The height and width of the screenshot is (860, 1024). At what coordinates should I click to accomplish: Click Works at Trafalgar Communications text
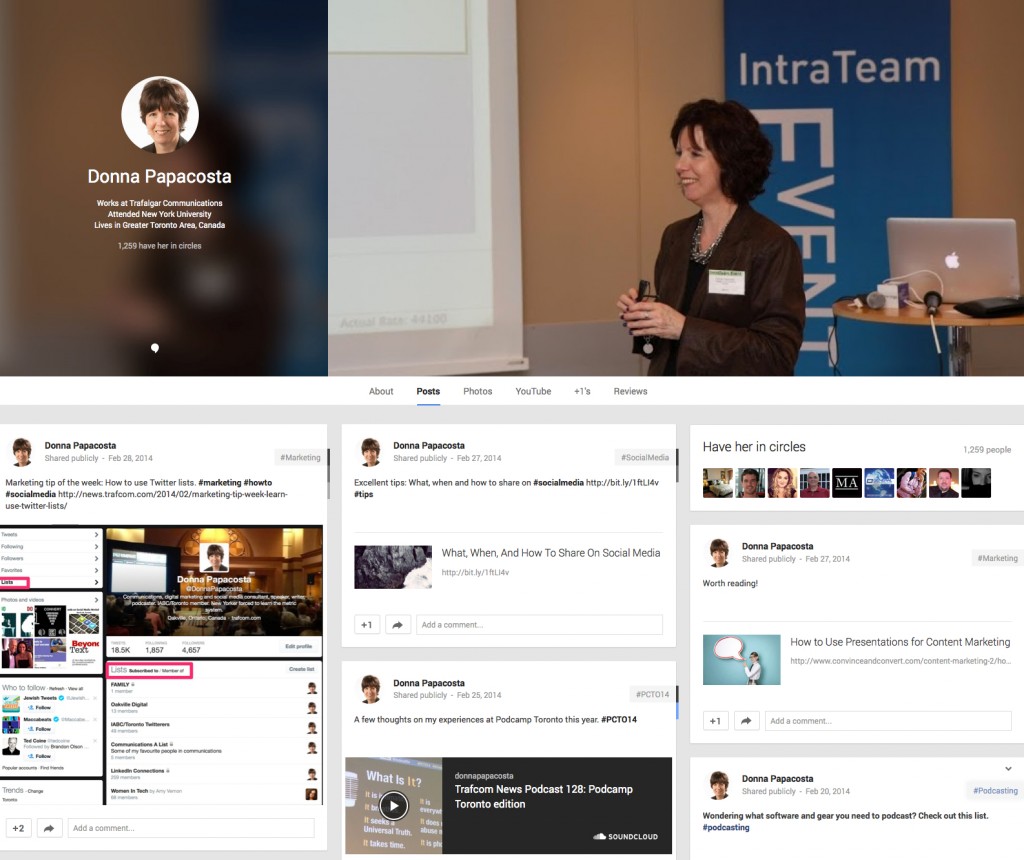pyautogui.click(x=160, y=203)
